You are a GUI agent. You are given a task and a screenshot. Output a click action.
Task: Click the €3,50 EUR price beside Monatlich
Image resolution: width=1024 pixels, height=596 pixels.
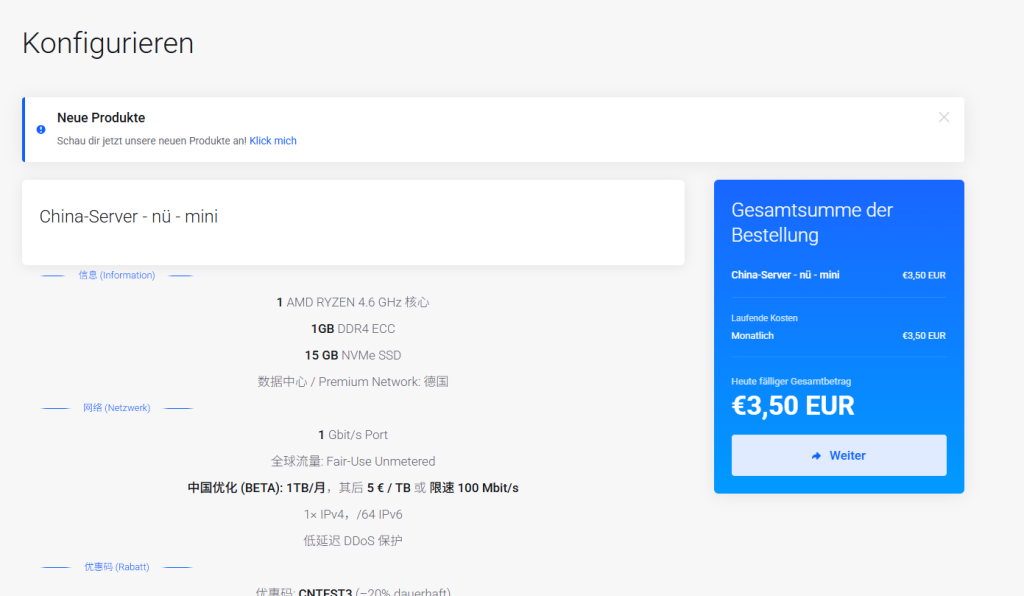924,336
